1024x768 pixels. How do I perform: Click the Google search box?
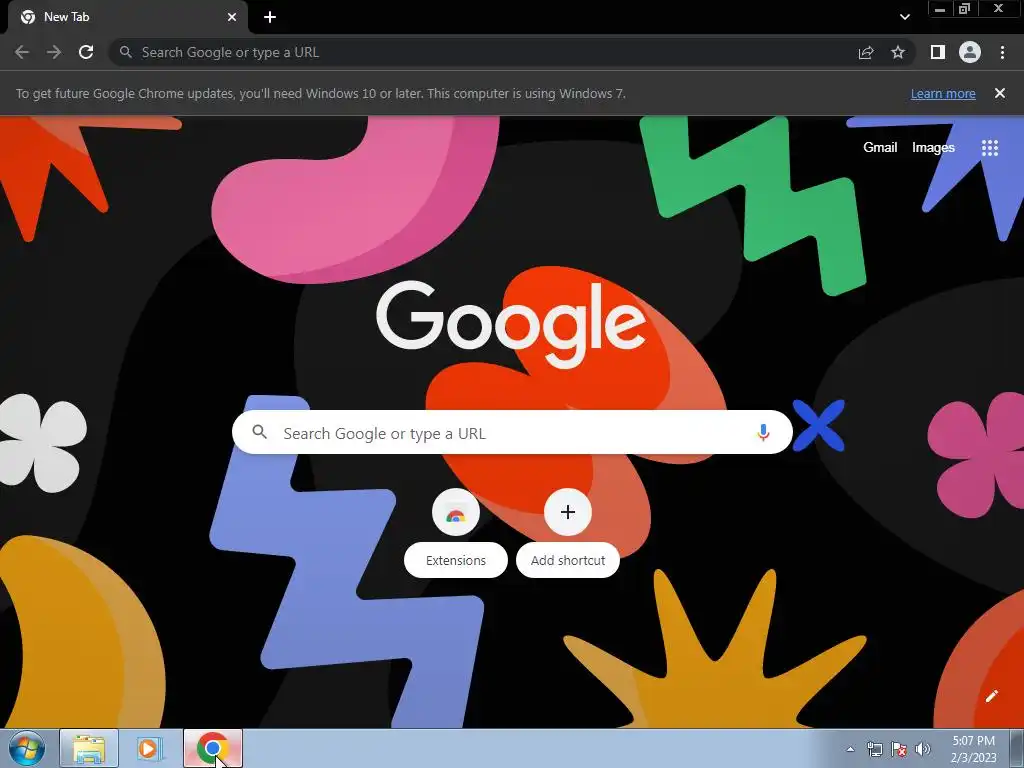pyautogui.click(x=512, y=432)
